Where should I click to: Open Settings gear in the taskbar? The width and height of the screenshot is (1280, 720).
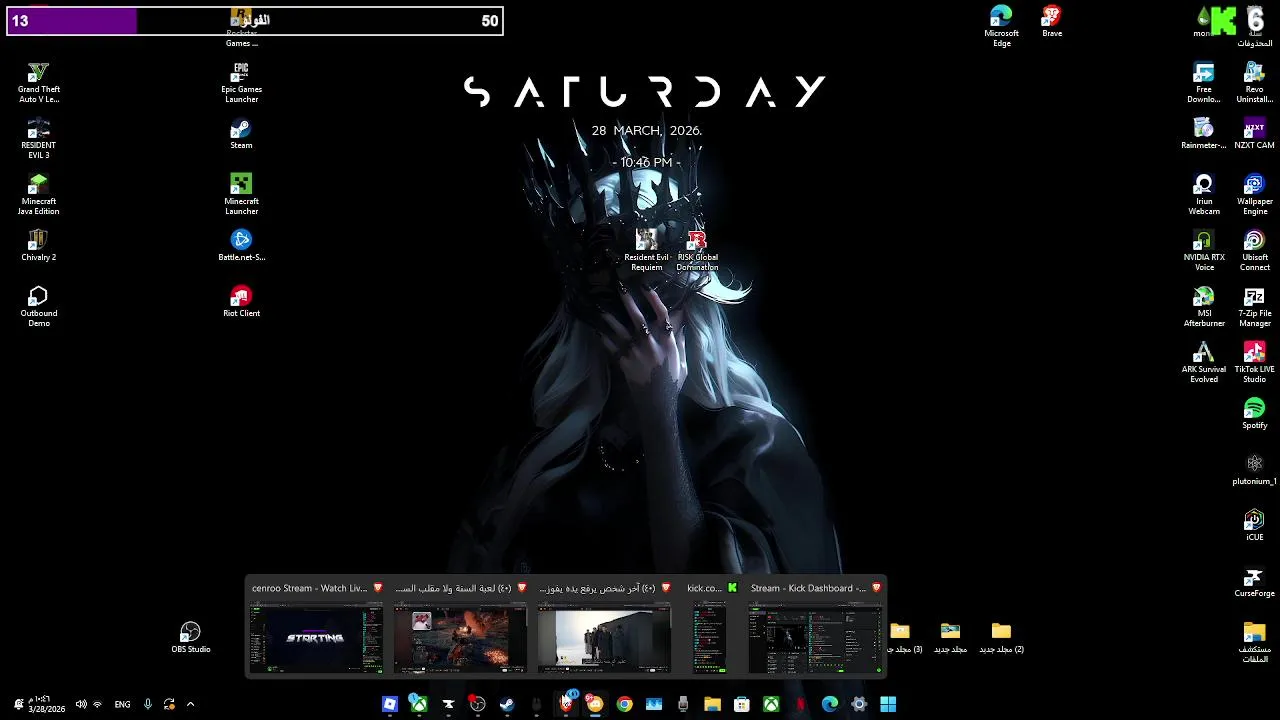(859, 704)
